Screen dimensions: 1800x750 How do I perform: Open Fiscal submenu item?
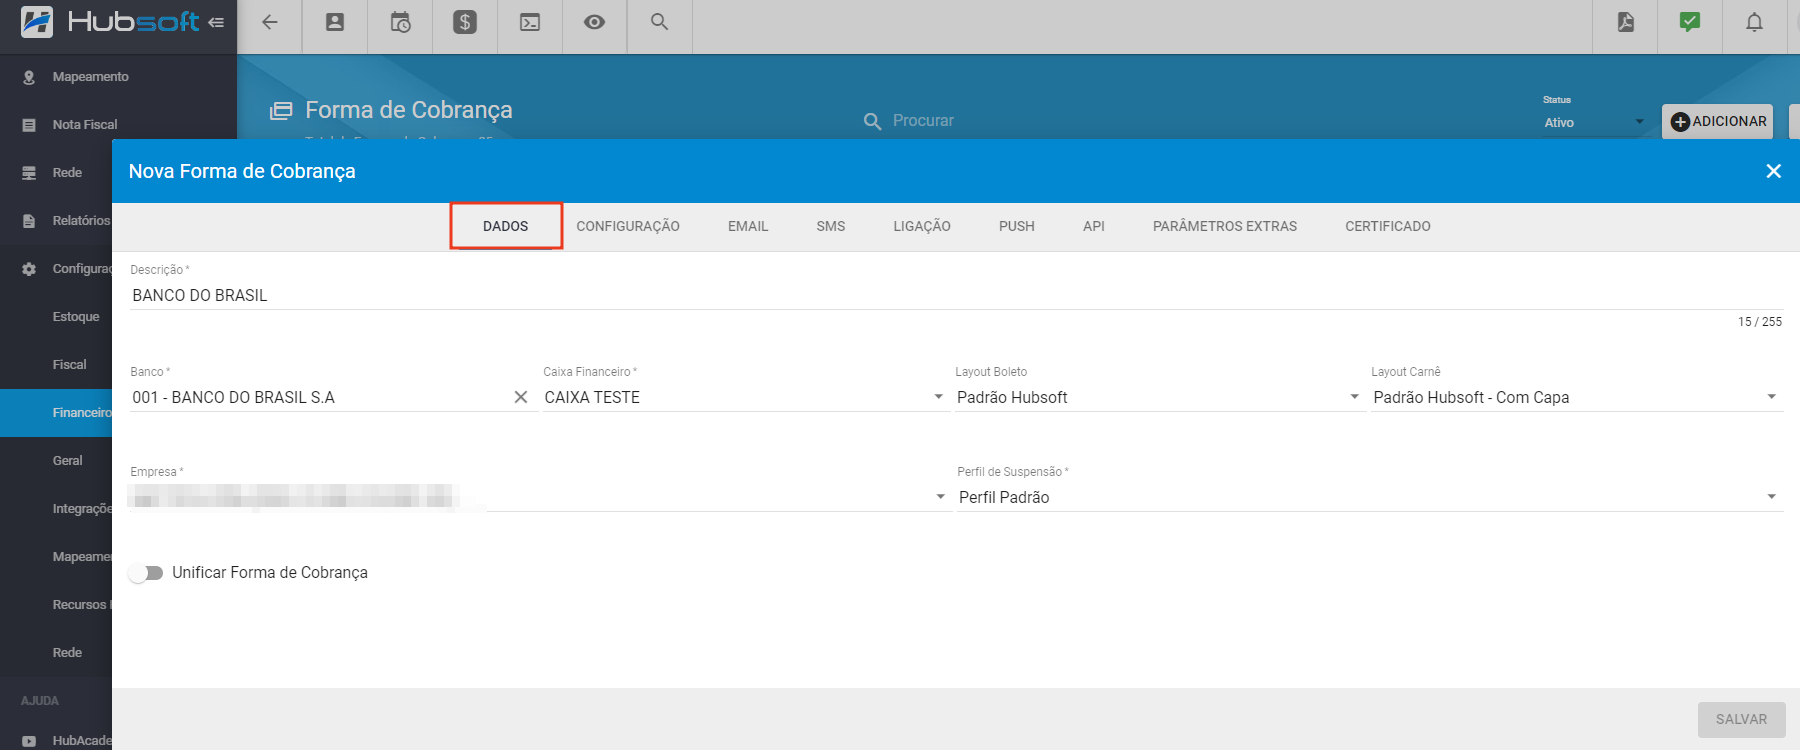click(x=70, y=365)
